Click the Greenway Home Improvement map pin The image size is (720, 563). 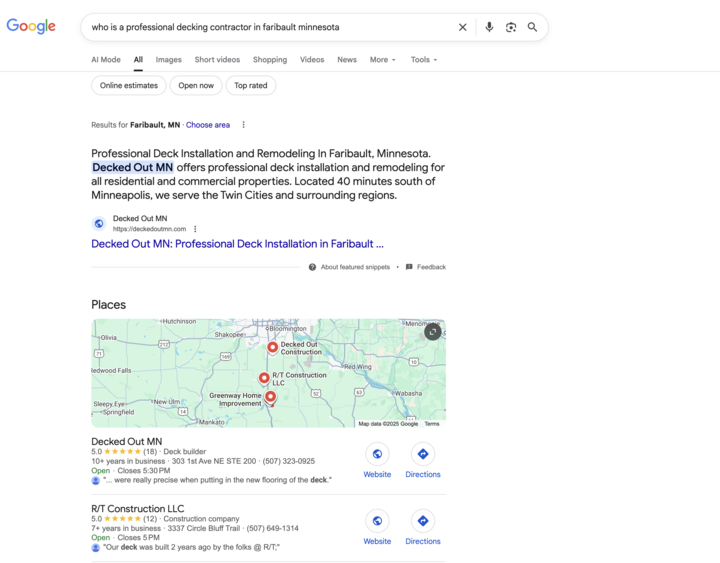pyautogui.click(x=270, y=397)
